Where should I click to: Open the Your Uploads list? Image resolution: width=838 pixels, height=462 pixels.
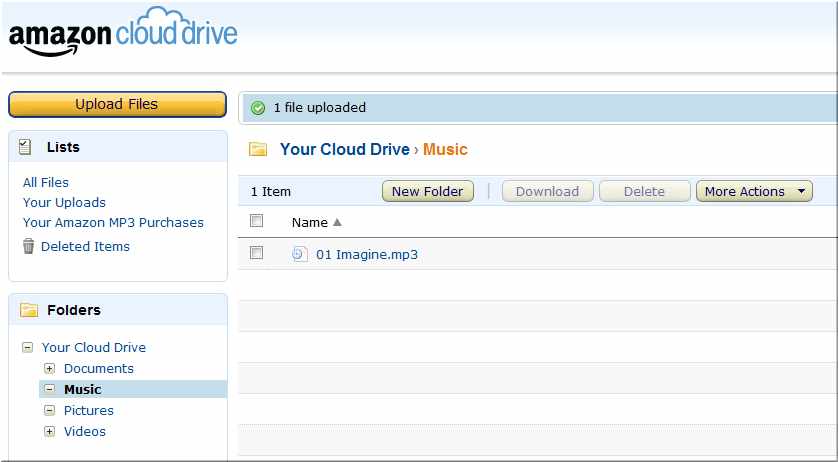64,203
